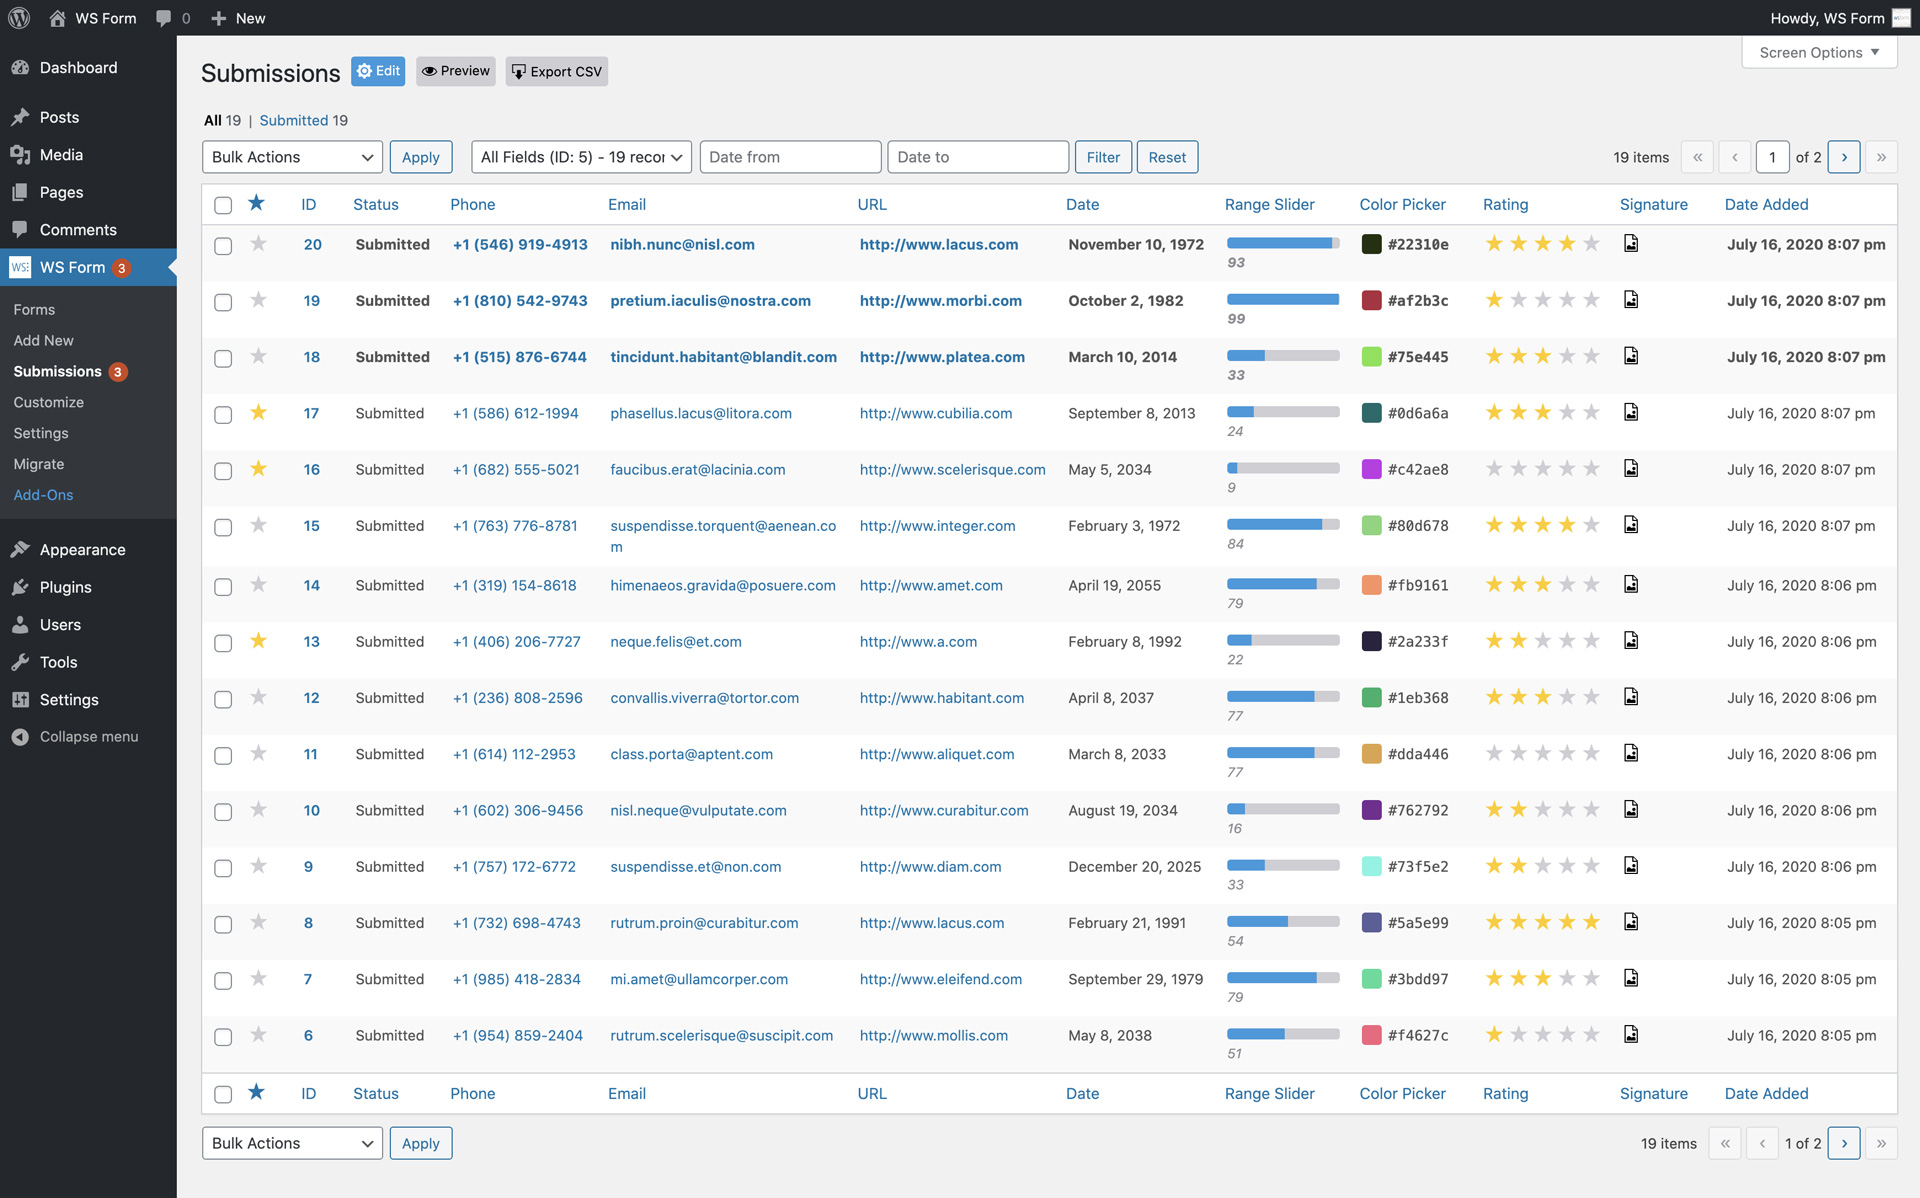Click the Add New menu item in sidebar
The image size is (1920, 1198).
(x=43, y=340)
